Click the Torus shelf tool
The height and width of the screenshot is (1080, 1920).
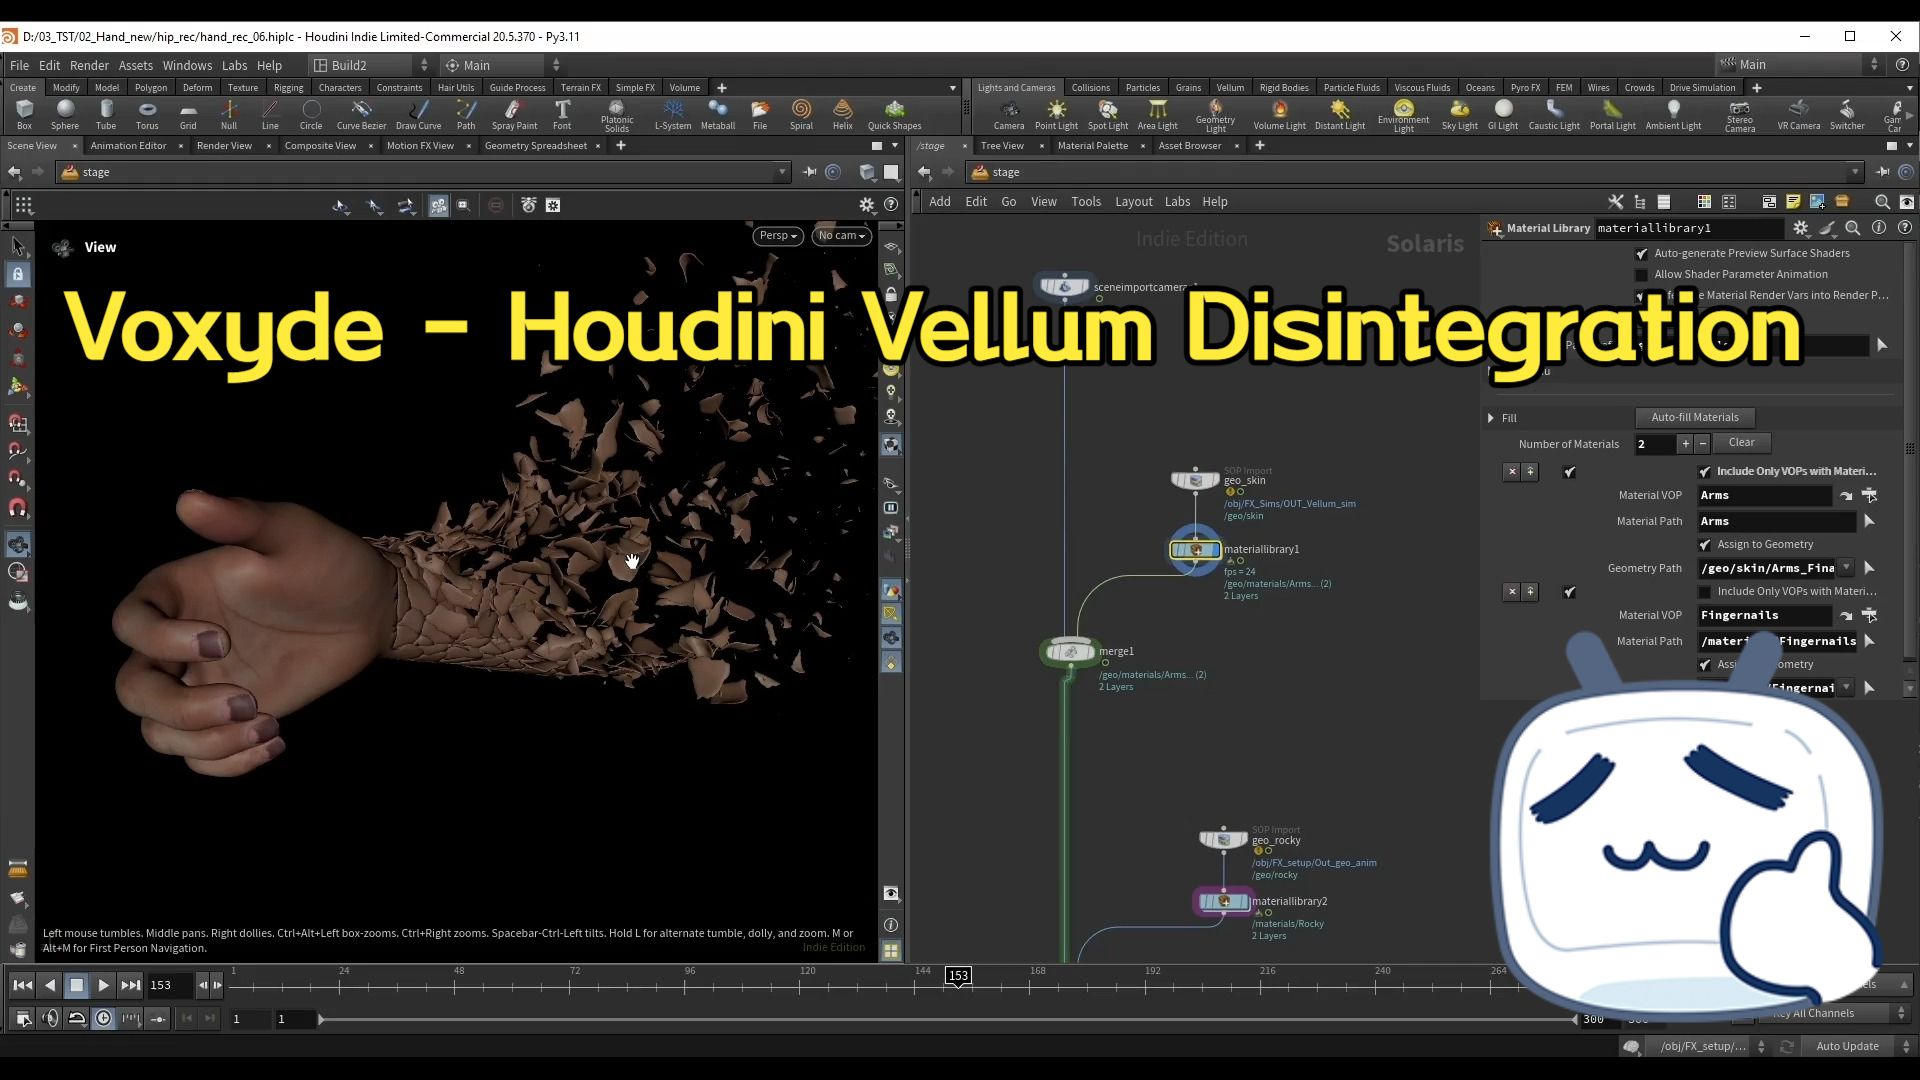pos(147,114)
